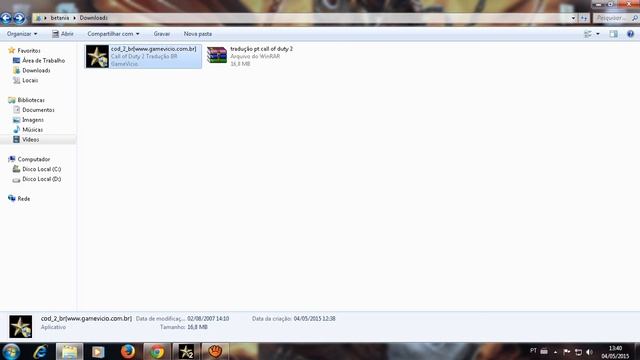The width and height of the screenshot is (640, 360).
Task: Select betania in the address path
Action: 60,18
